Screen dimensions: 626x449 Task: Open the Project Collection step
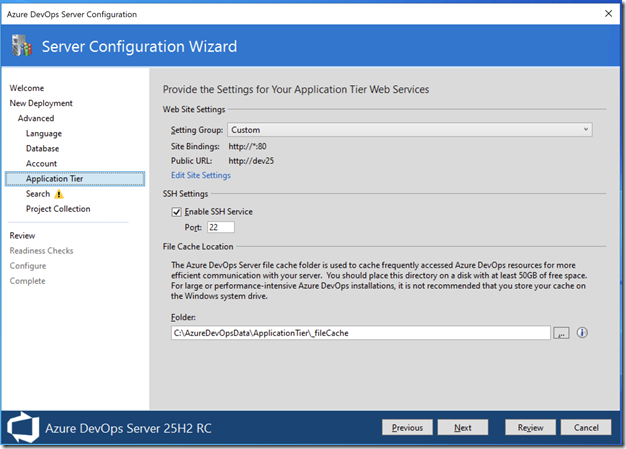pyautogui.click(x=58, y=209)
